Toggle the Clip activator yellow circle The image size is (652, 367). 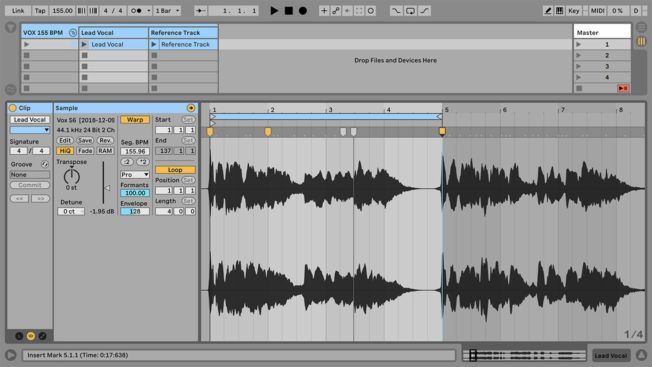pos(12,108)
